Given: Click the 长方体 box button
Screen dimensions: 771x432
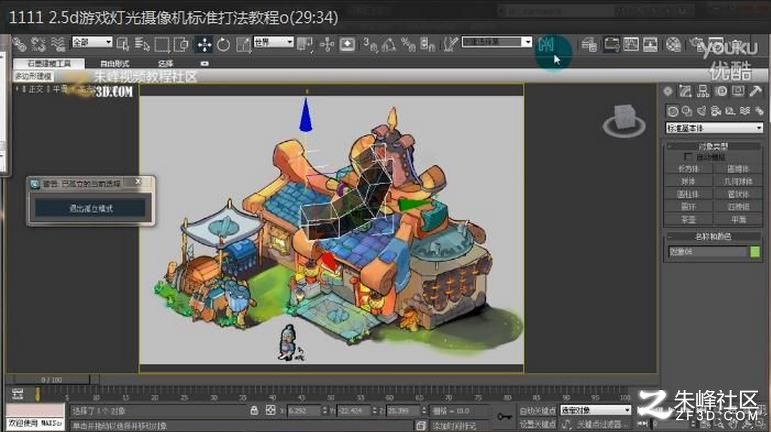Looking at the screenshot, I should tap(688, 169).
